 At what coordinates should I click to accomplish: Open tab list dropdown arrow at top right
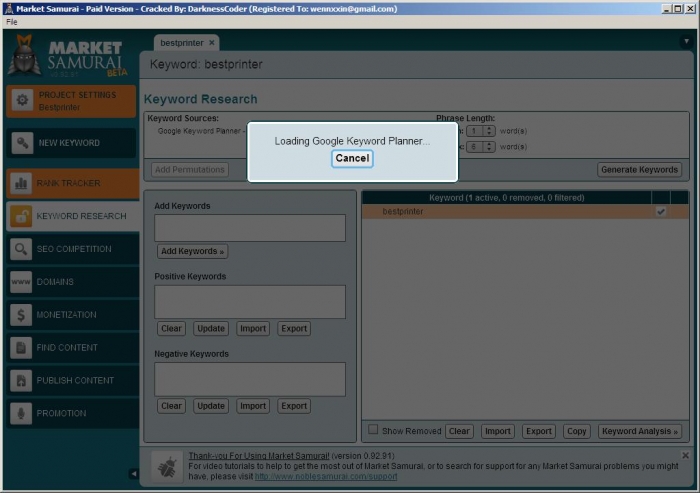(686, 42)
